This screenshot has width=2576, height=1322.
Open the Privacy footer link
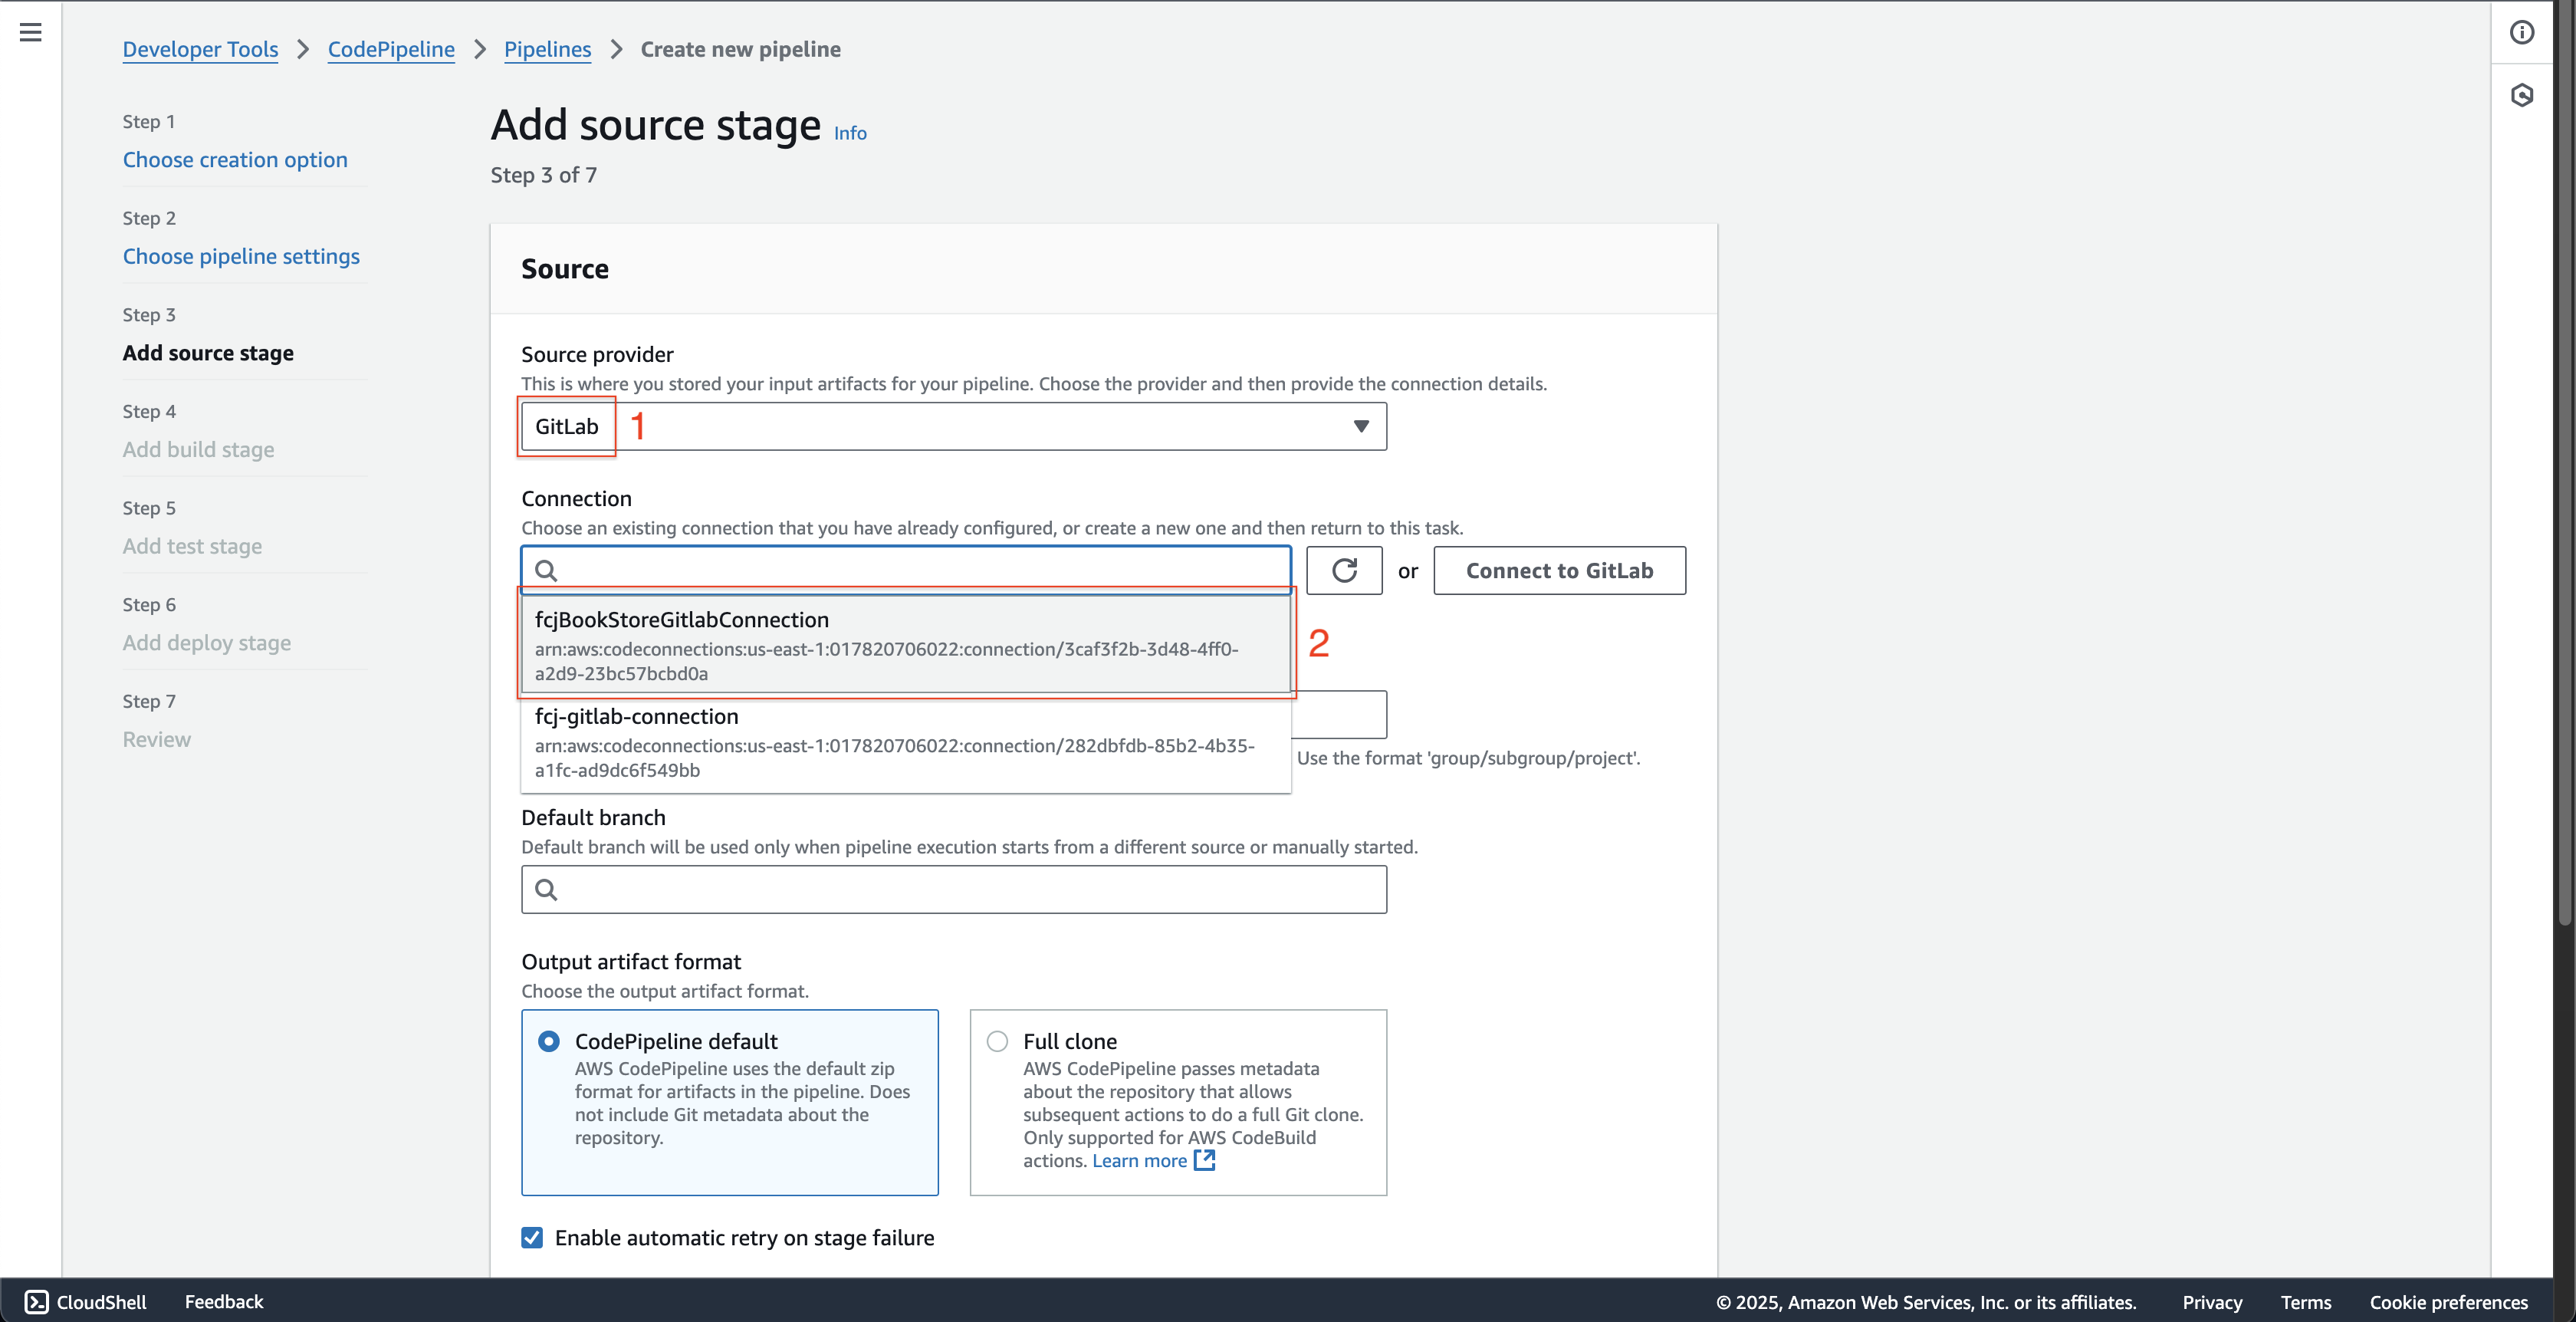[x=2212, y=1302]
